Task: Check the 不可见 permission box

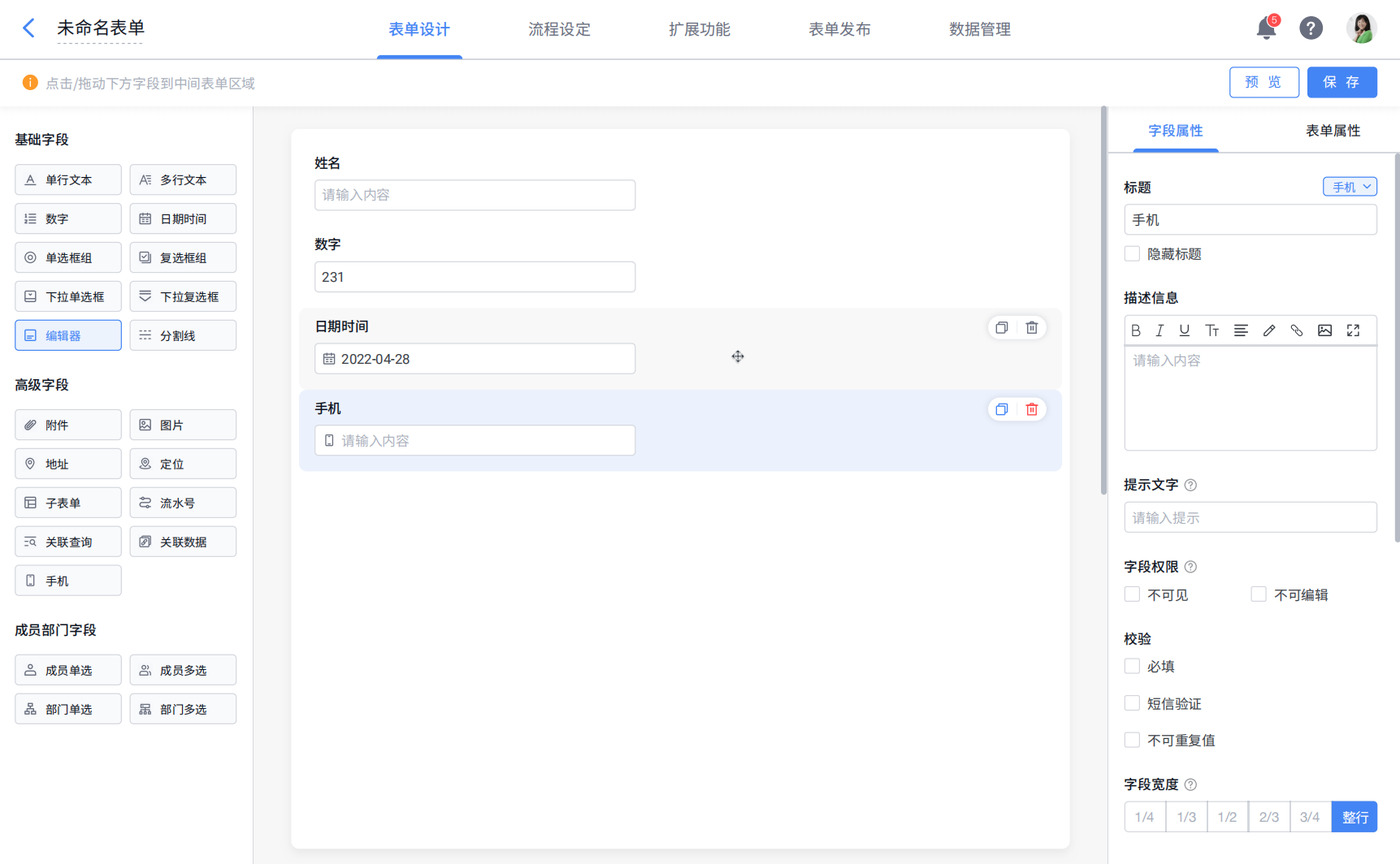Action: (x=1133, y=594)
